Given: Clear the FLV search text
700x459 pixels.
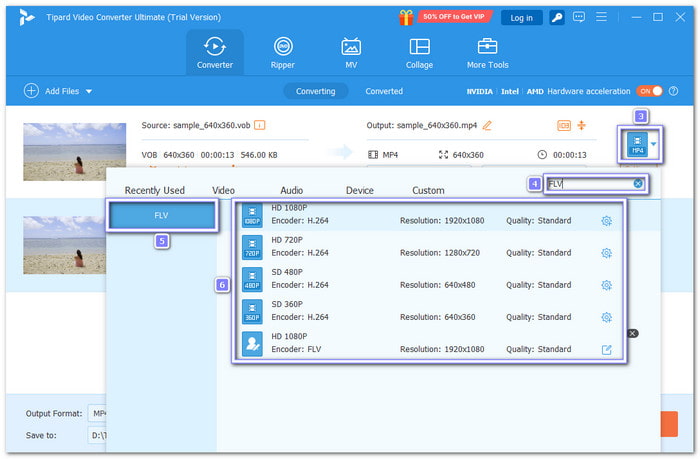Looking at the screenshot, I should point(637,183).
